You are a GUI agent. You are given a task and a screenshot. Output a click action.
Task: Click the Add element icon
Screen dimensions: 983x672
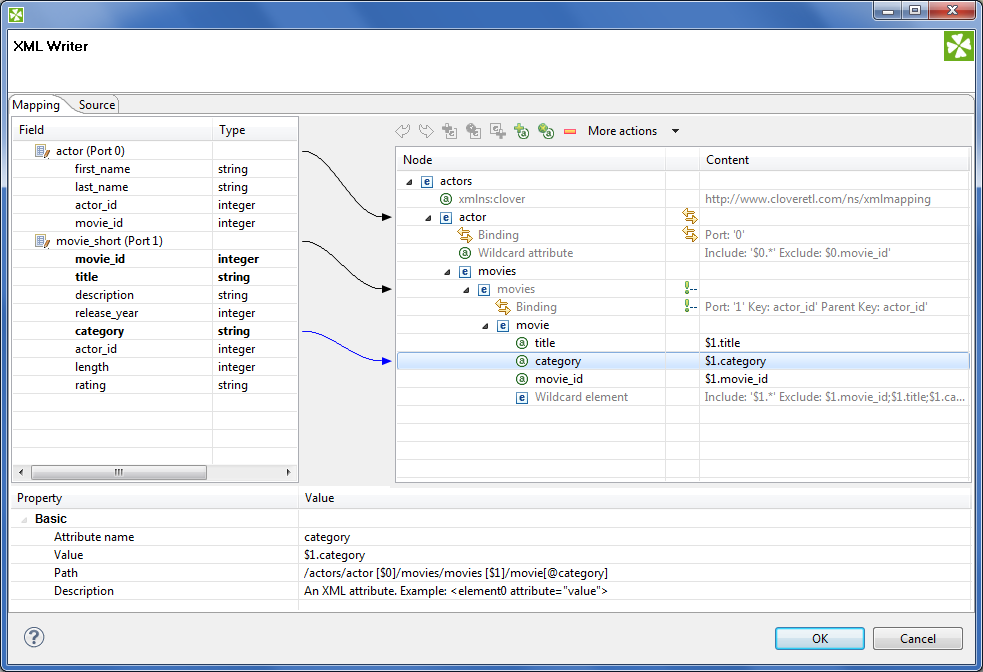coord(449,131)
